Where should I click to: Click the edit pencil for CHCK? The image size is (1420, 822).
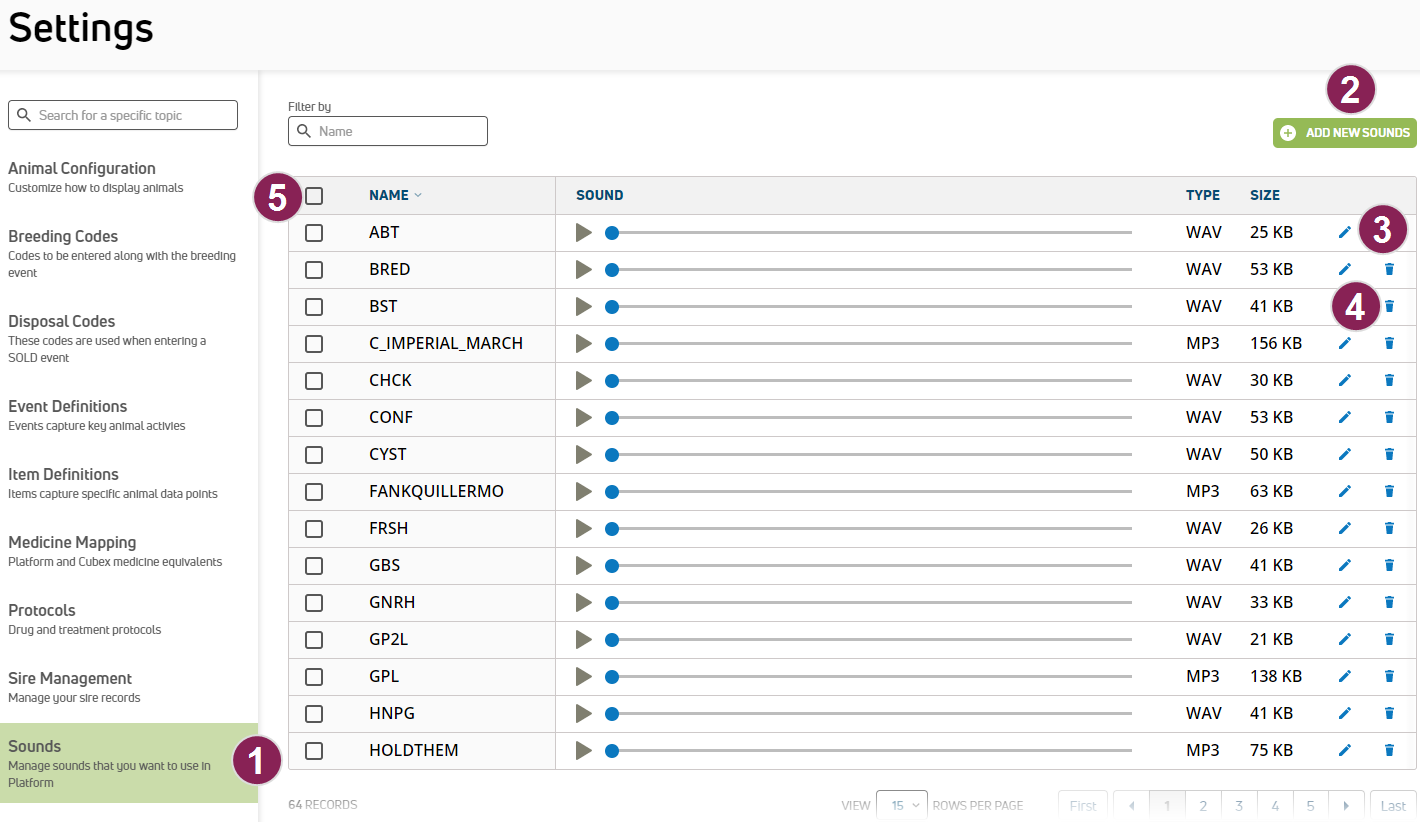[1345, 380]
